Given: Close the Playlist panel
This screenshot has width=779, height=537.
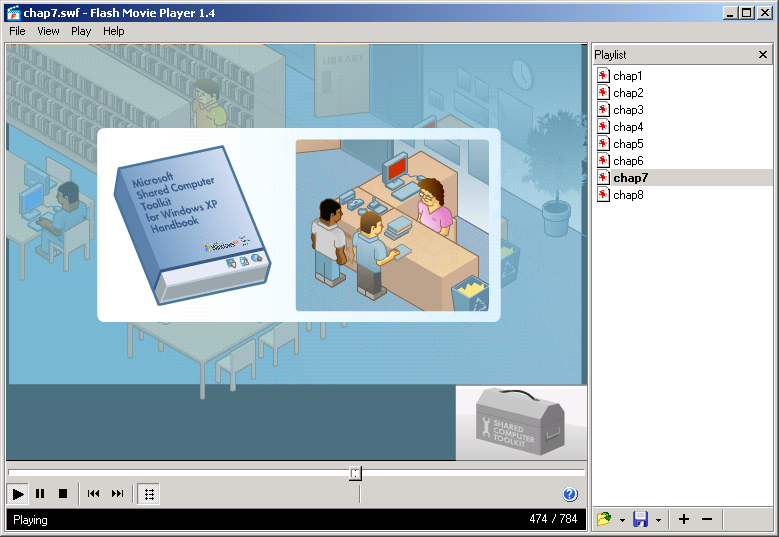Looking at the screenshot, I should (763, 55).
